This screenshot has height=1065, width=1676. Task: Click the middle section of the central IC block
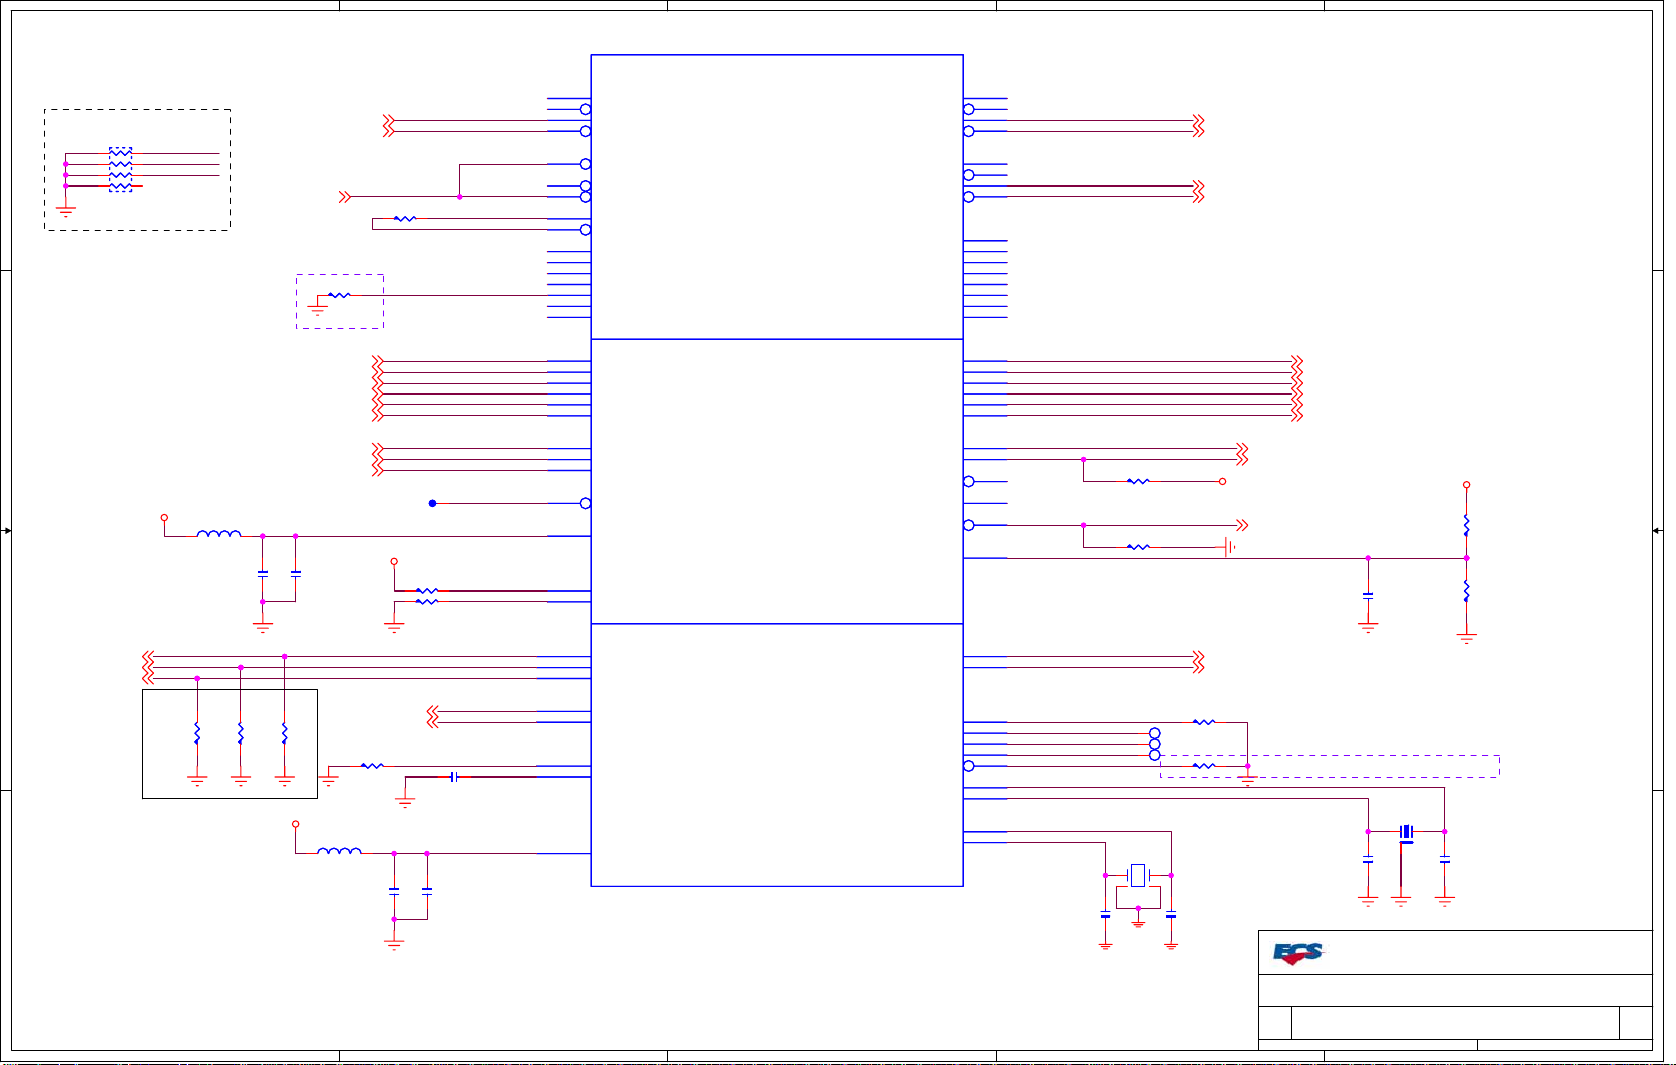click(777, 481)
